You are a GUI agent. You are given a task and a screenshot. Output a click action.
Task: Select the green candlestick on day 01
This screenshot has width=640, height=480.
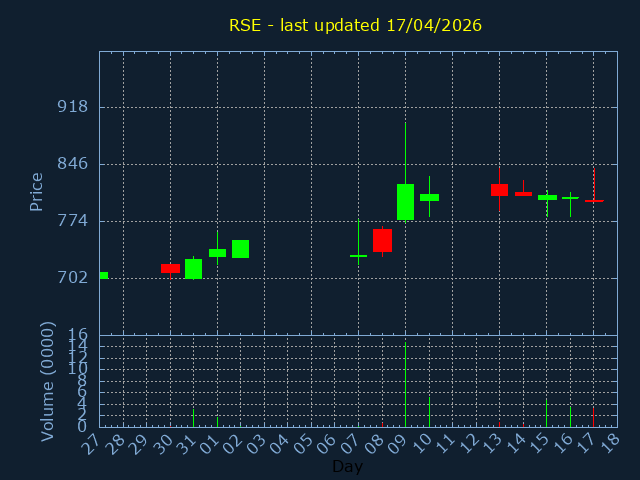click(x=217, y=253)
